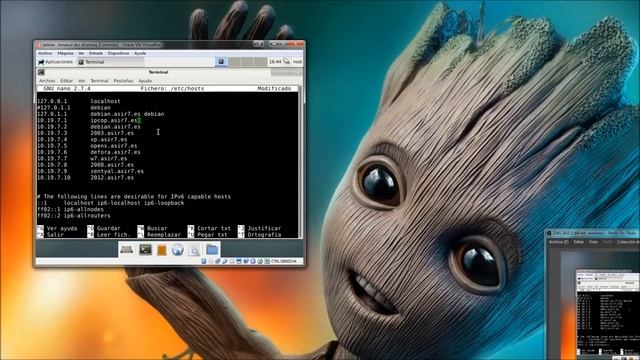Open the VirtualBox Máquina menu
This screenshot has height=360, width=640.
tap(65, 53)
